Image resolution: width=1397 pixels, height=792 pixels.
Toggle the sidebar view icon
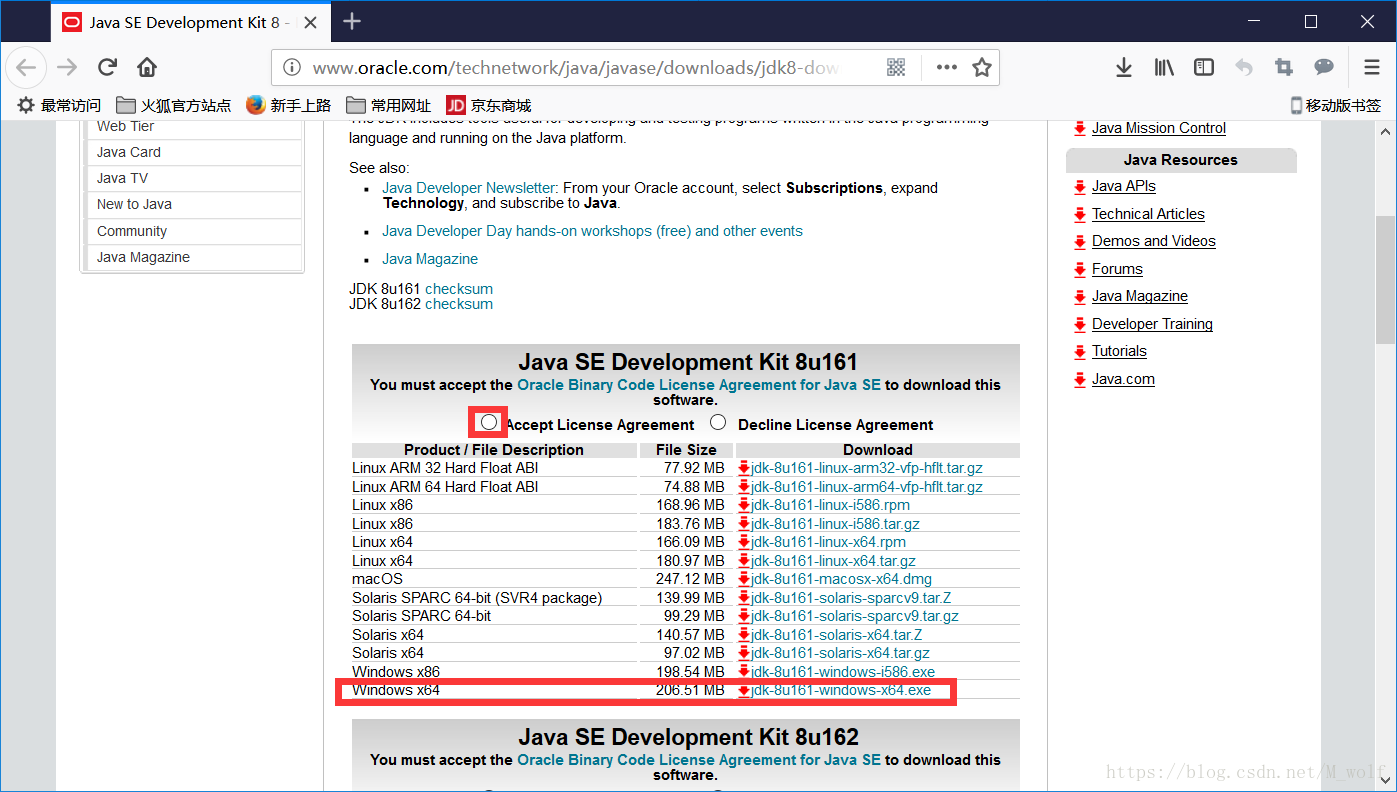click(1204, 67)
